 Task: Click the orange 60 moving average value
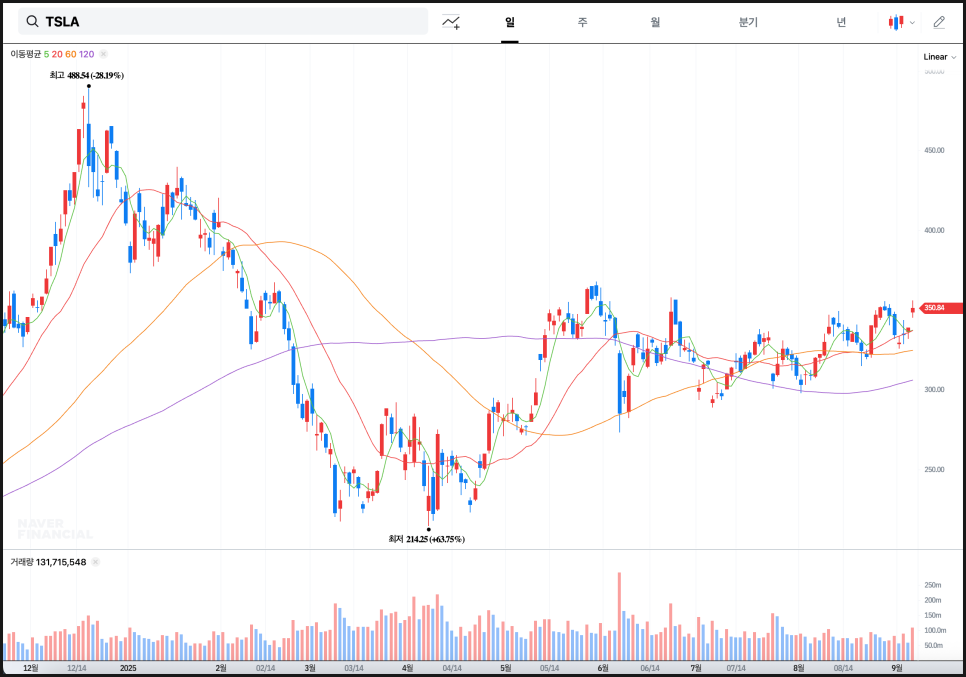(x=71, y=54)
